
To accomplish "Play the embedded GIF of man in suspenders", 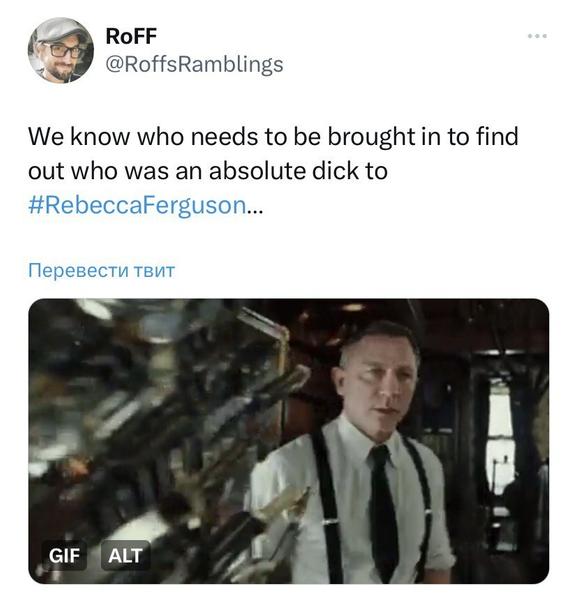I will tap(289, 441).
